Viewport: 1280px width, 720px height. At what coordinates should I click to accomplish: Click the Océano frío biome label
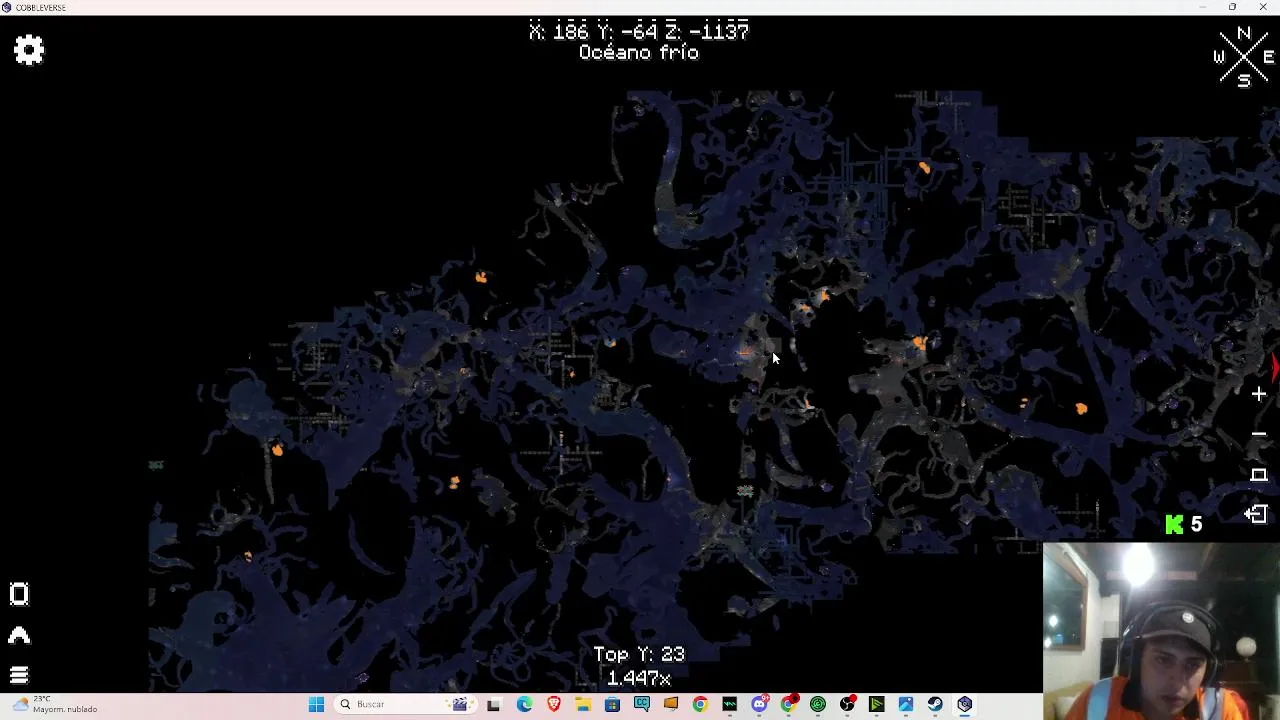pos(639,53)
